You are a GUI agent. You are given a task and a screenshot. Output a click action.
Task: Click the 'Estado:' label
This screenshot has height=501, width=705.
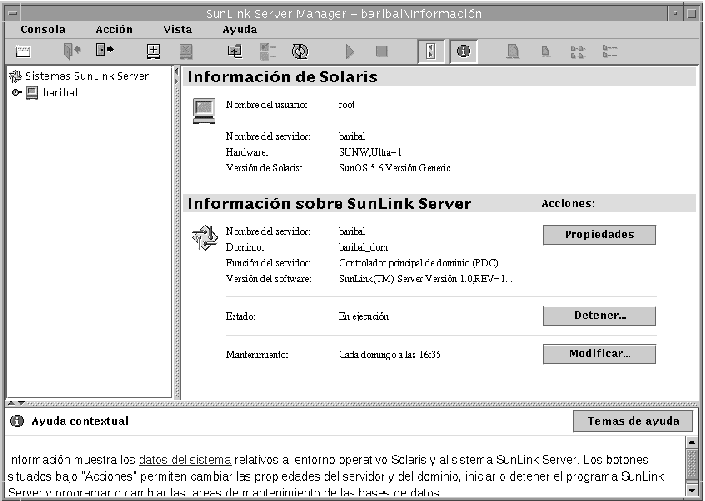(x=241, y=317)
